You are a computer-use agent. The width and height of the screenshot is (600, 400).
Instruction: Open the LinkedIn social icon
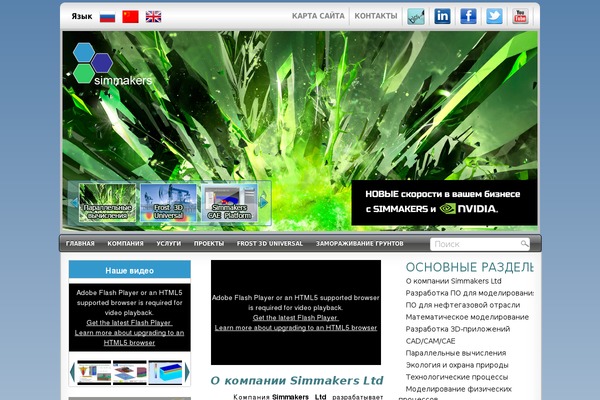[442, 16]
